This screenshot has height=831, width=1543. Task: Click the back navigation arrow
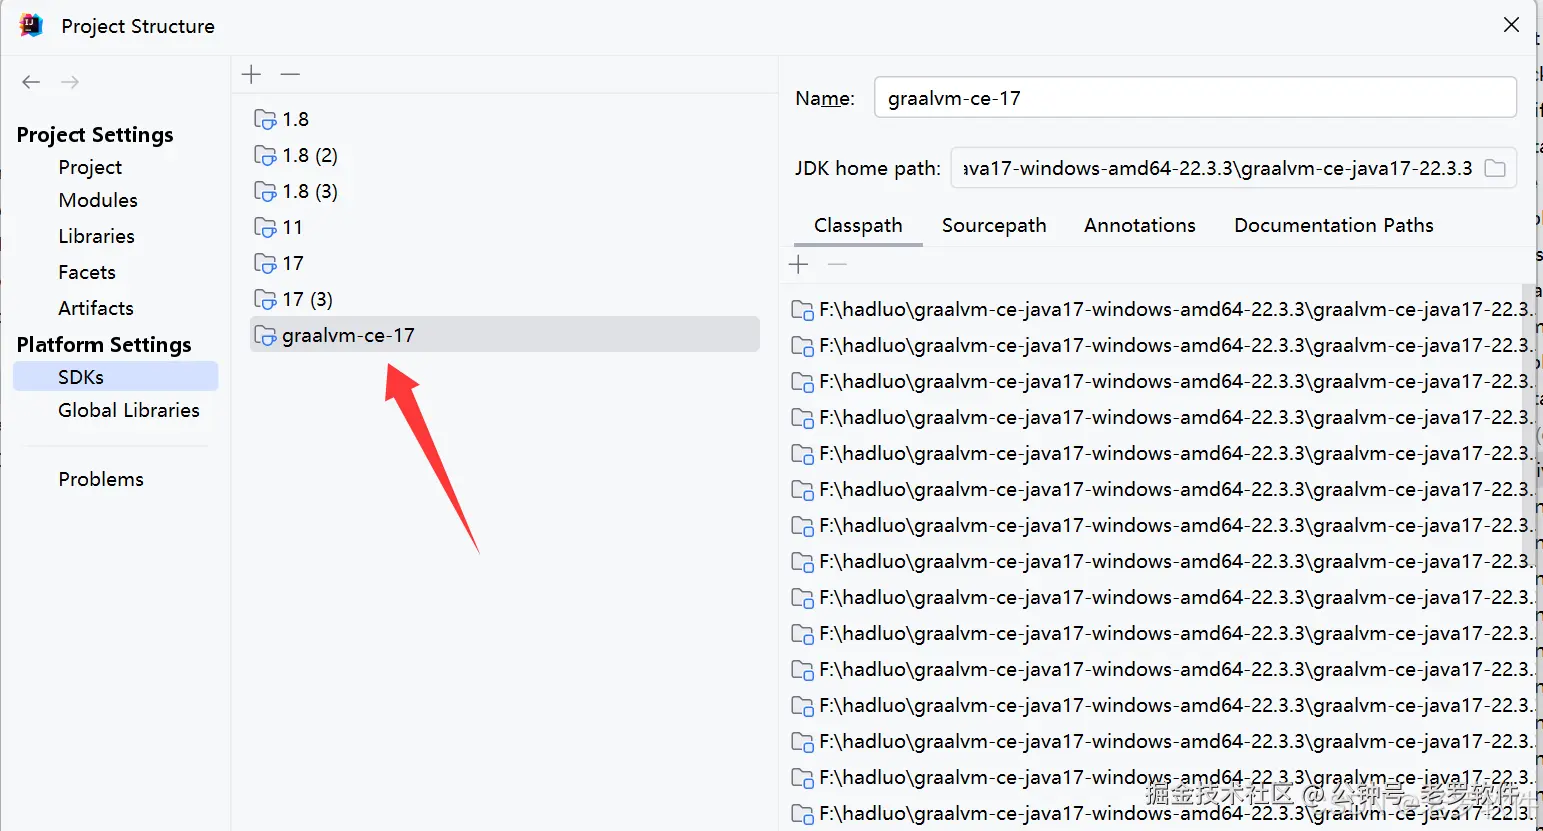tap(31, 82)
